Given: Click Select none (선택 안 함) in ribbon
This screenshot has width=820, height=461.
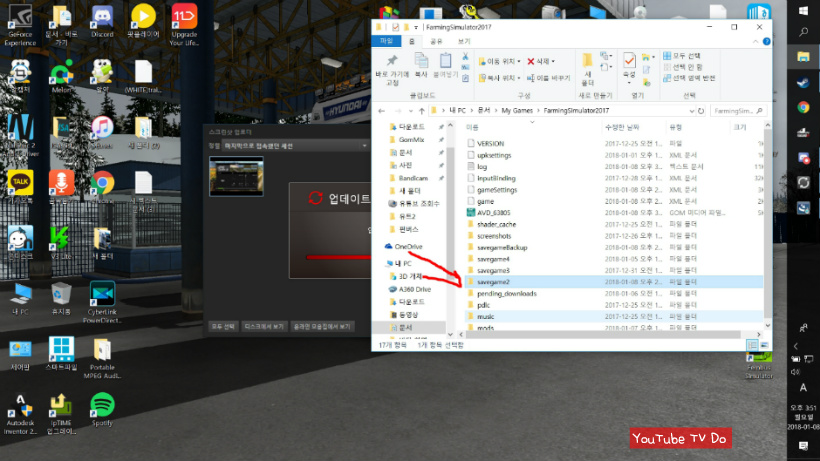Looking at the screenshot, I should 683,67.
